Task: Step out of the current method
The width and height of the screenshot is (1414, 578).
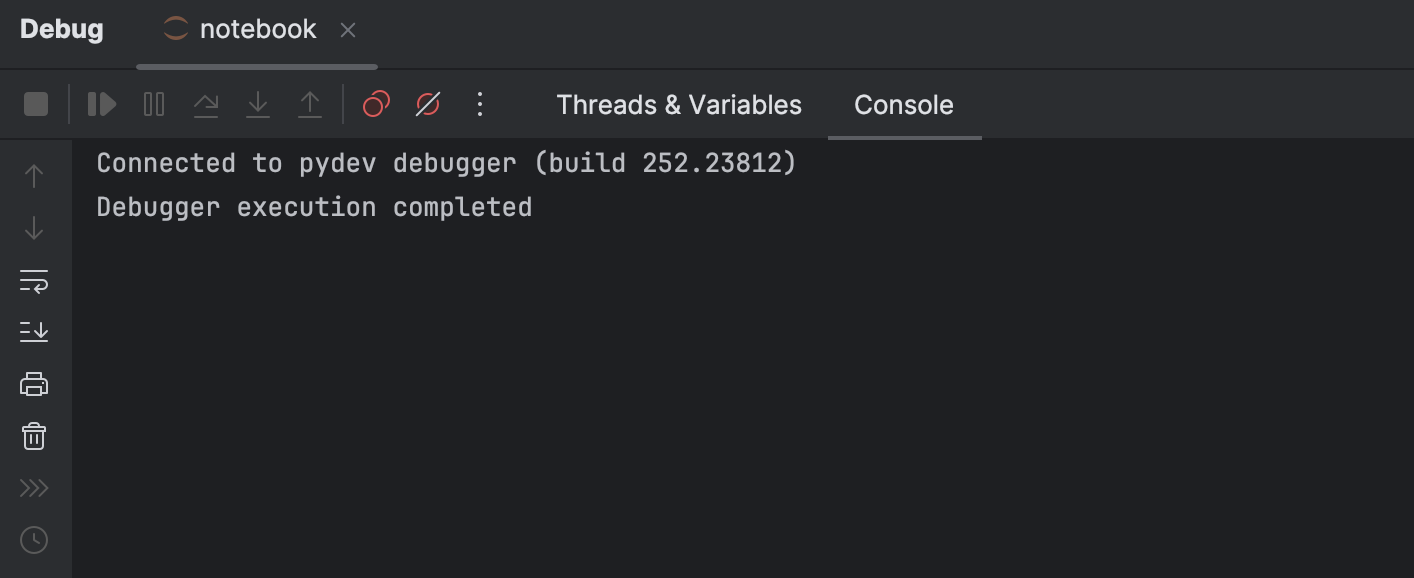Action: pyautogui.click(x=310, y=104)
